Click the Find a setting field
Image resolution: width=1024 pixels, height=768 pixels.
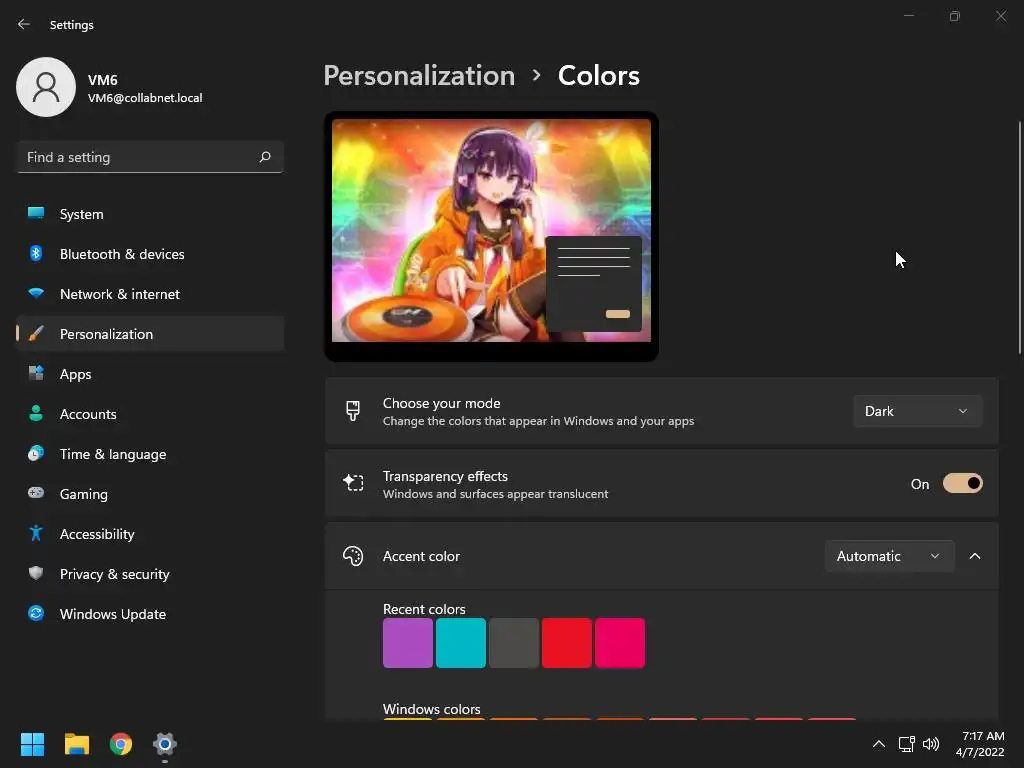pyautogui.click(x=150, y=157)
